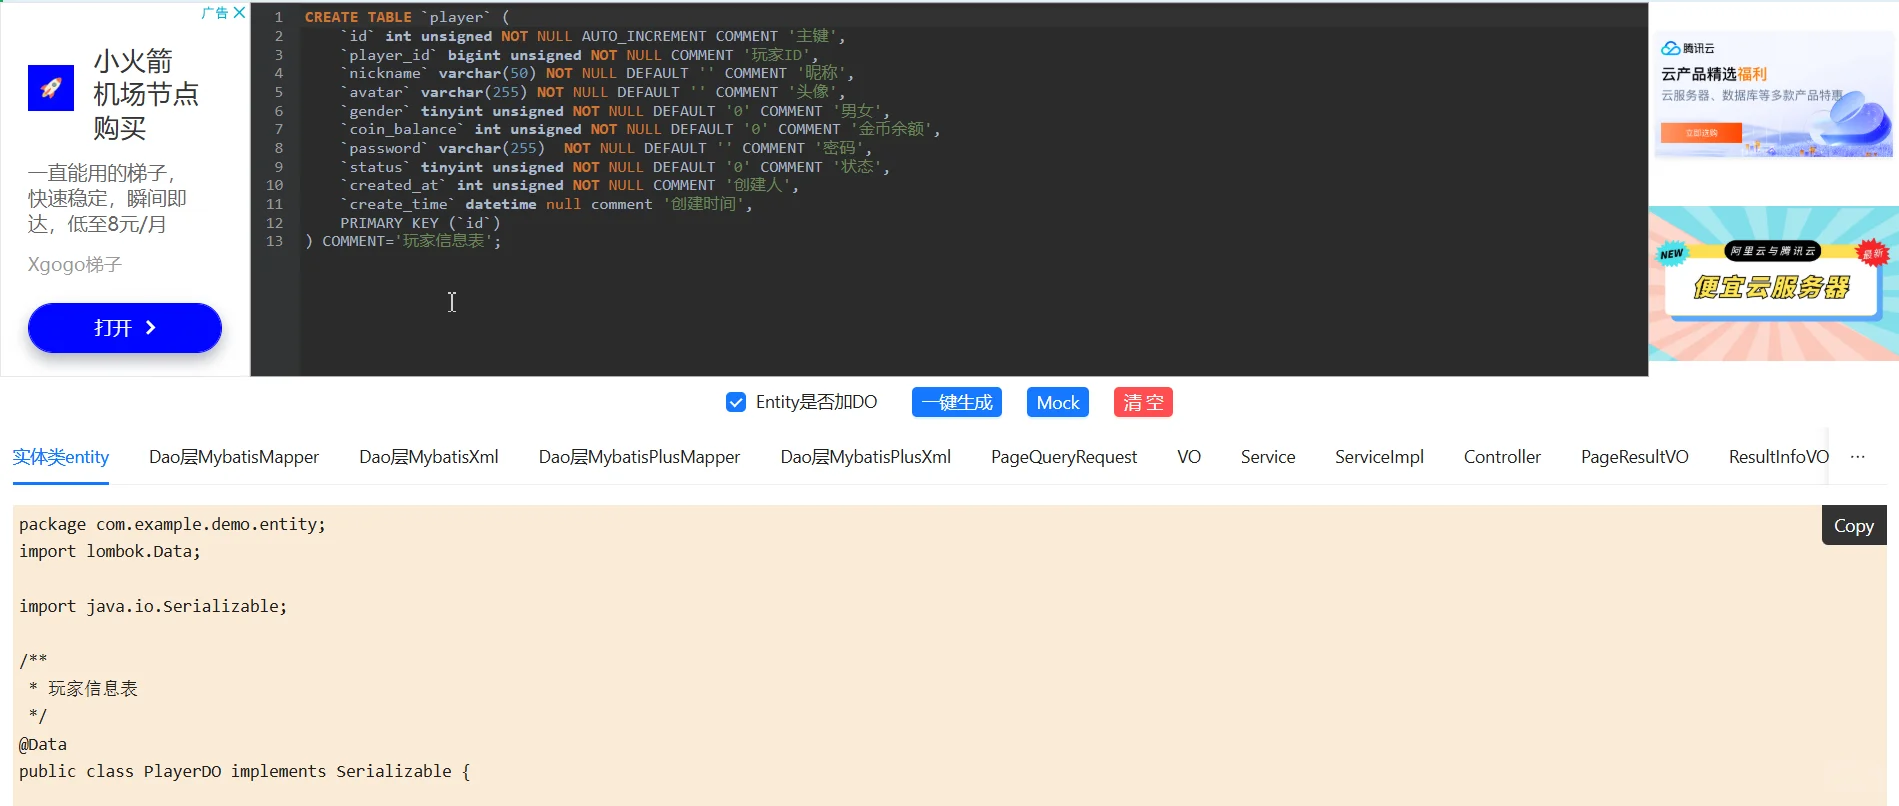The image size is (1899, 806).
Task: Click the Xgogo梯子 ad source link
Action: click(x=75, y=265)
